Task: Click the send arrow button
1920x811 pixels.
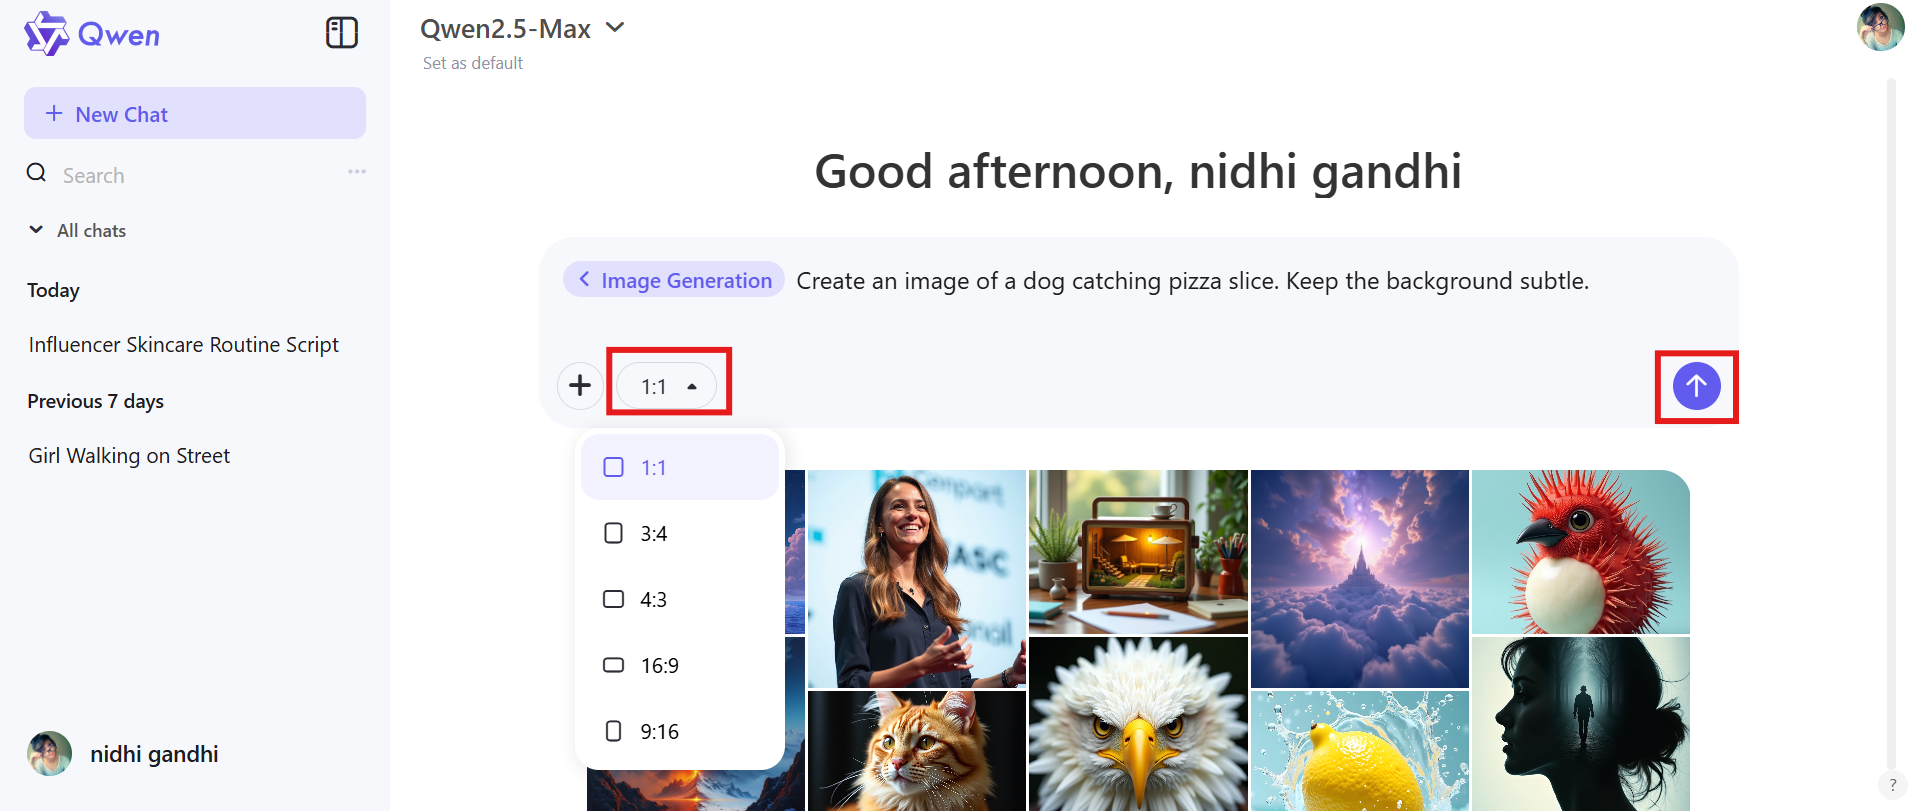Action: tap(1696, 386)
